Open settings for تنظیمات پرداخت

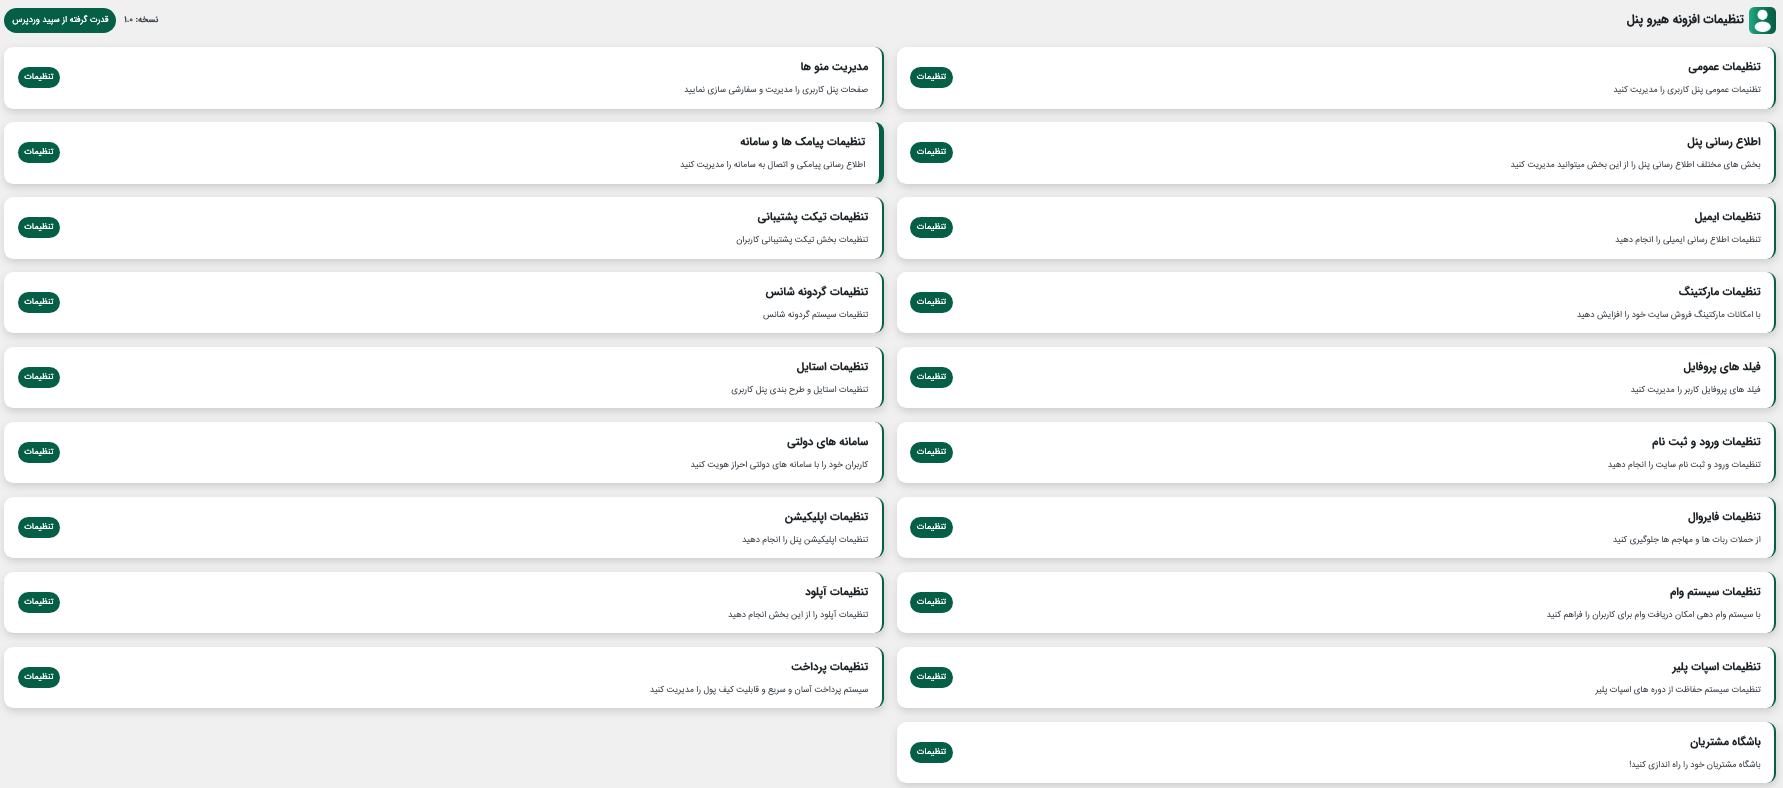[x=39, y=677]
